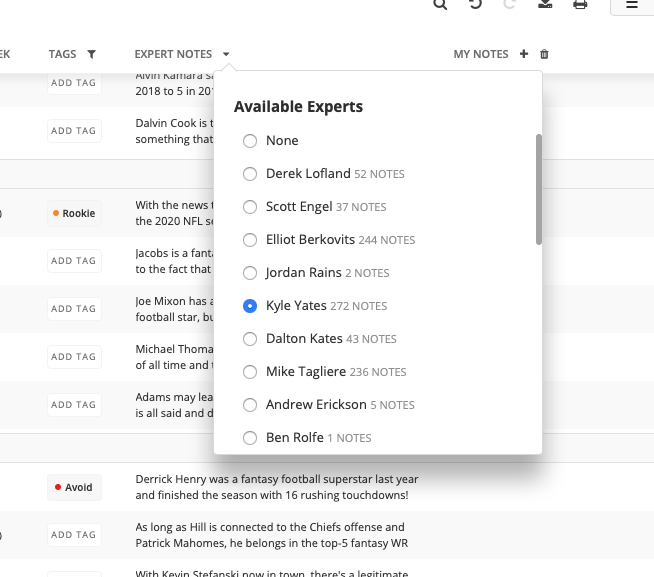Click the Rookie tag

74,213
